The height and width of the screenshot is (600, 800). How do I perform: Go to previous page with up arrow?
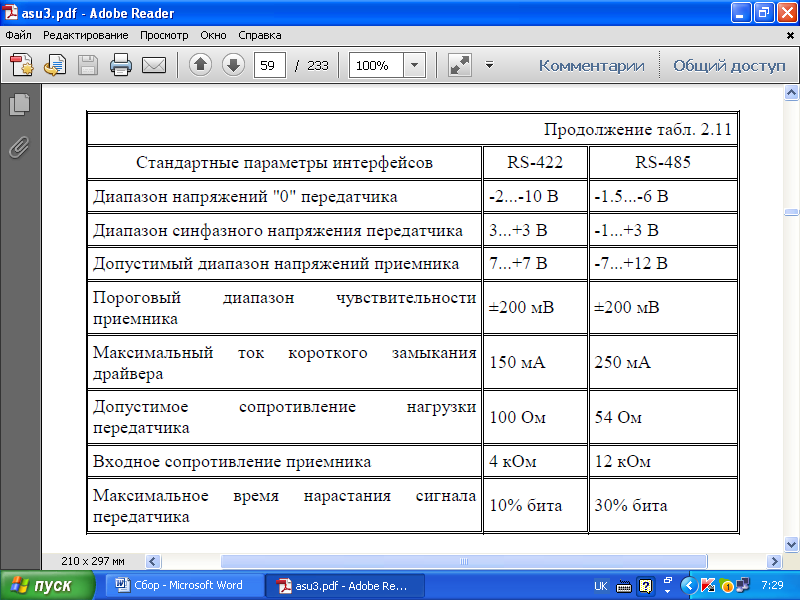click(201, 65)
